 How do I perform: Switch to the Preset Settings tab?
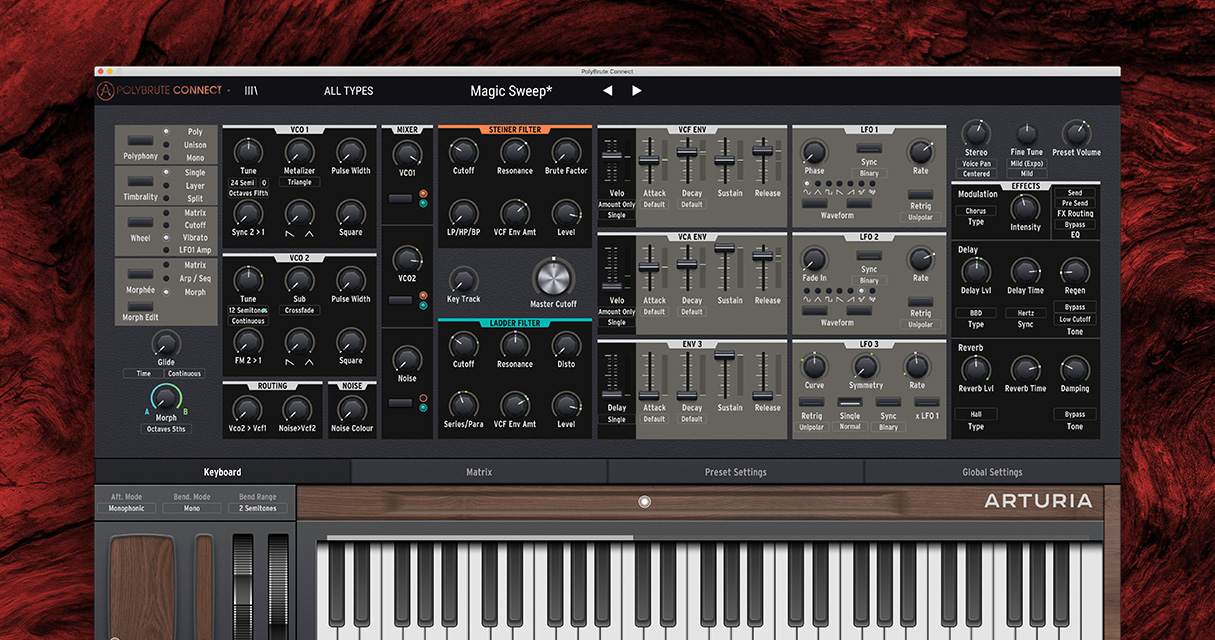pos(736,472)
